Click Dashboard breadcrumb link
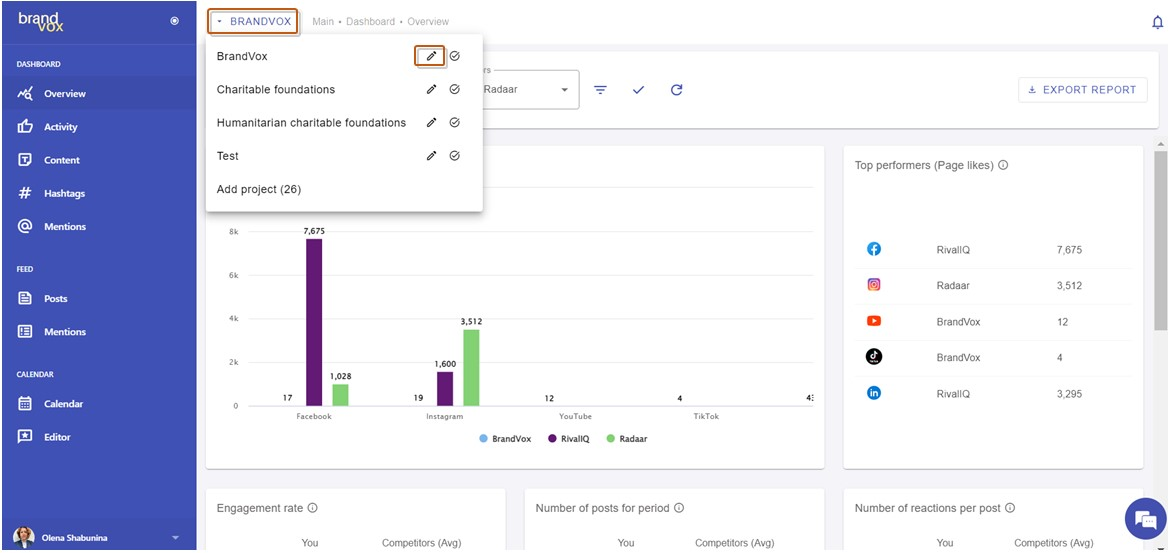1175x553 pixels. pyautogui.click(x=370, y=22)
